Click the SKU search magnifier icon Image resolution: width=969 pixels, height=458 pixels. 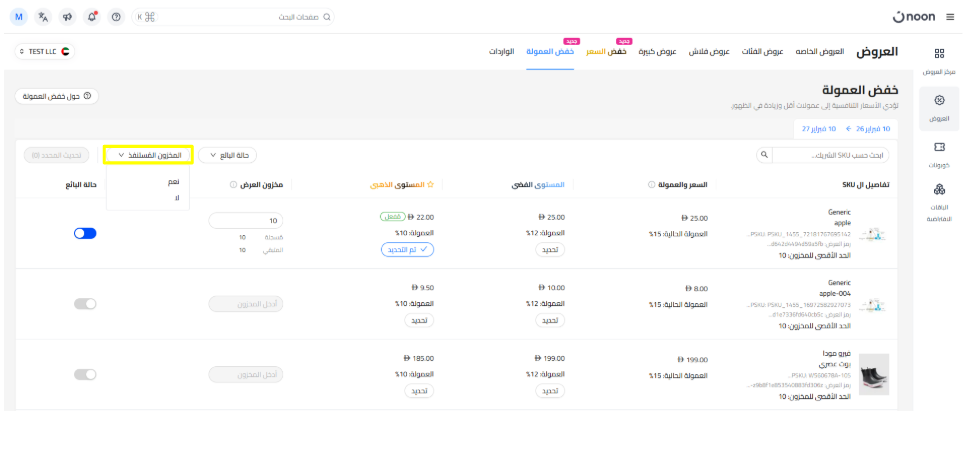pyautogui.click(x=765, y=155)
